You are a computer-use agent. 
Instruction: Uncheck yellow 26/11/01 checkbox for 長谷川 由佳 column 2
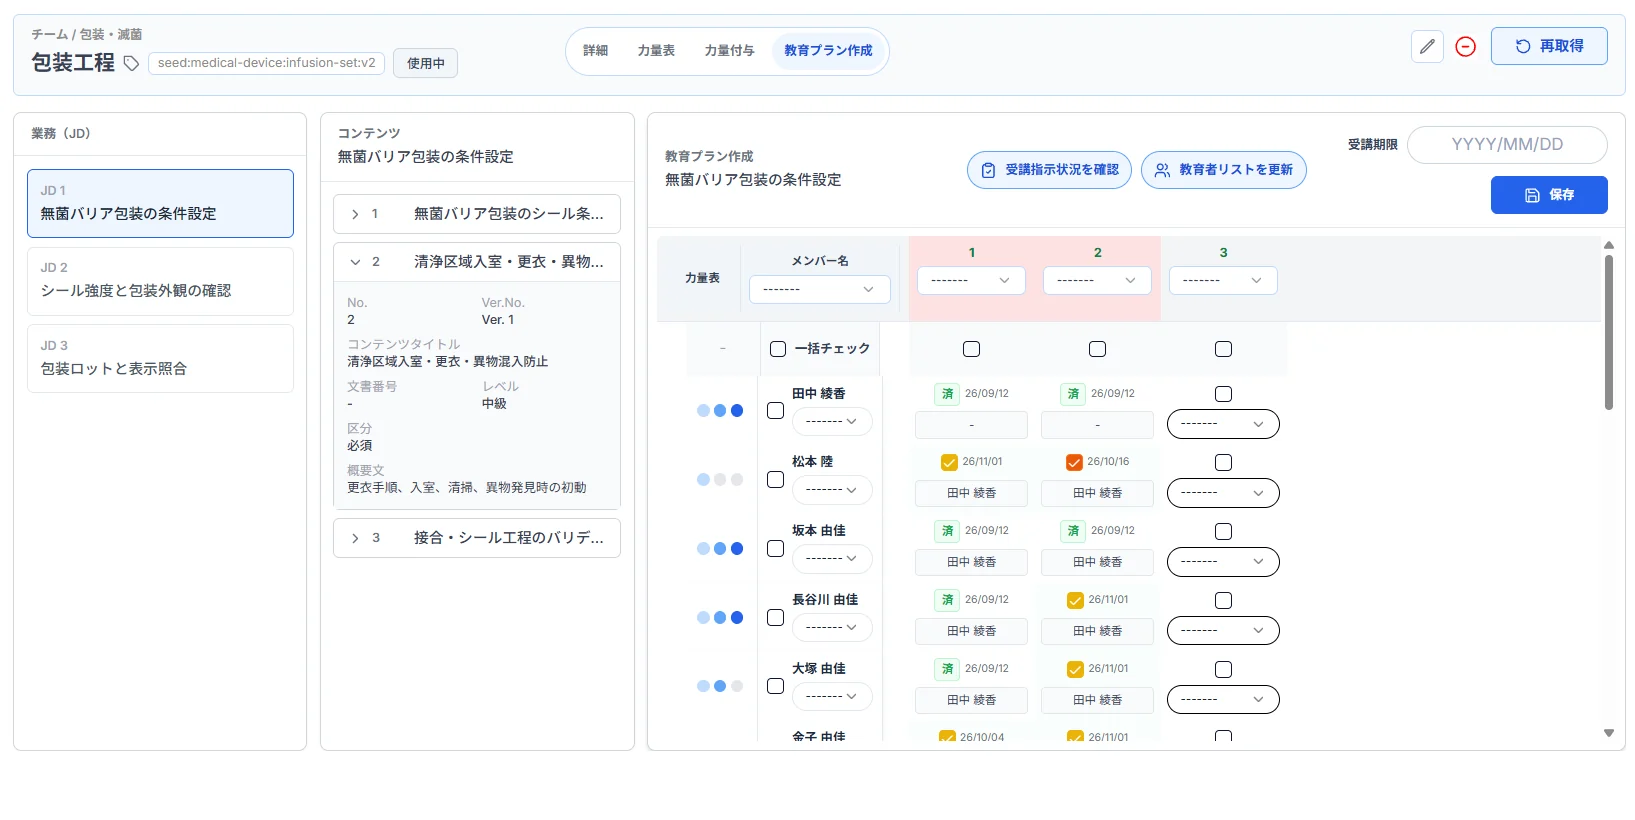[1075, 600]
